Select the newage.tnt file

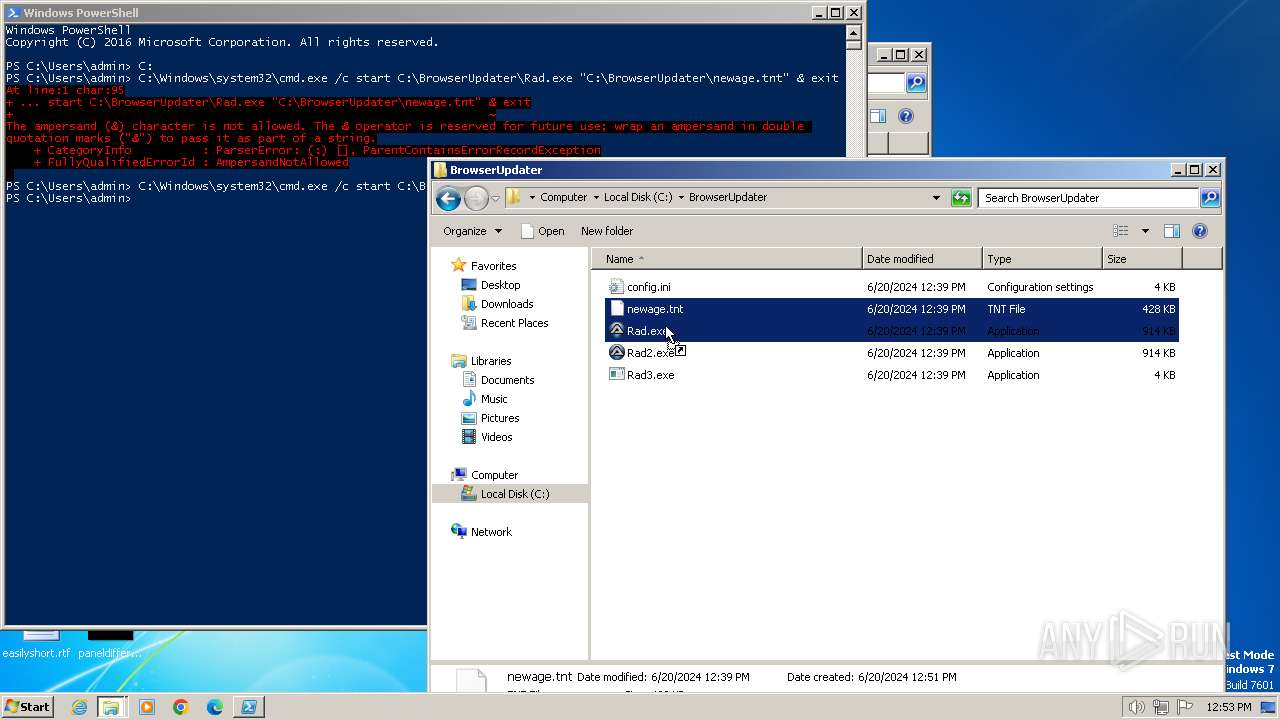(x=891, y=309)
